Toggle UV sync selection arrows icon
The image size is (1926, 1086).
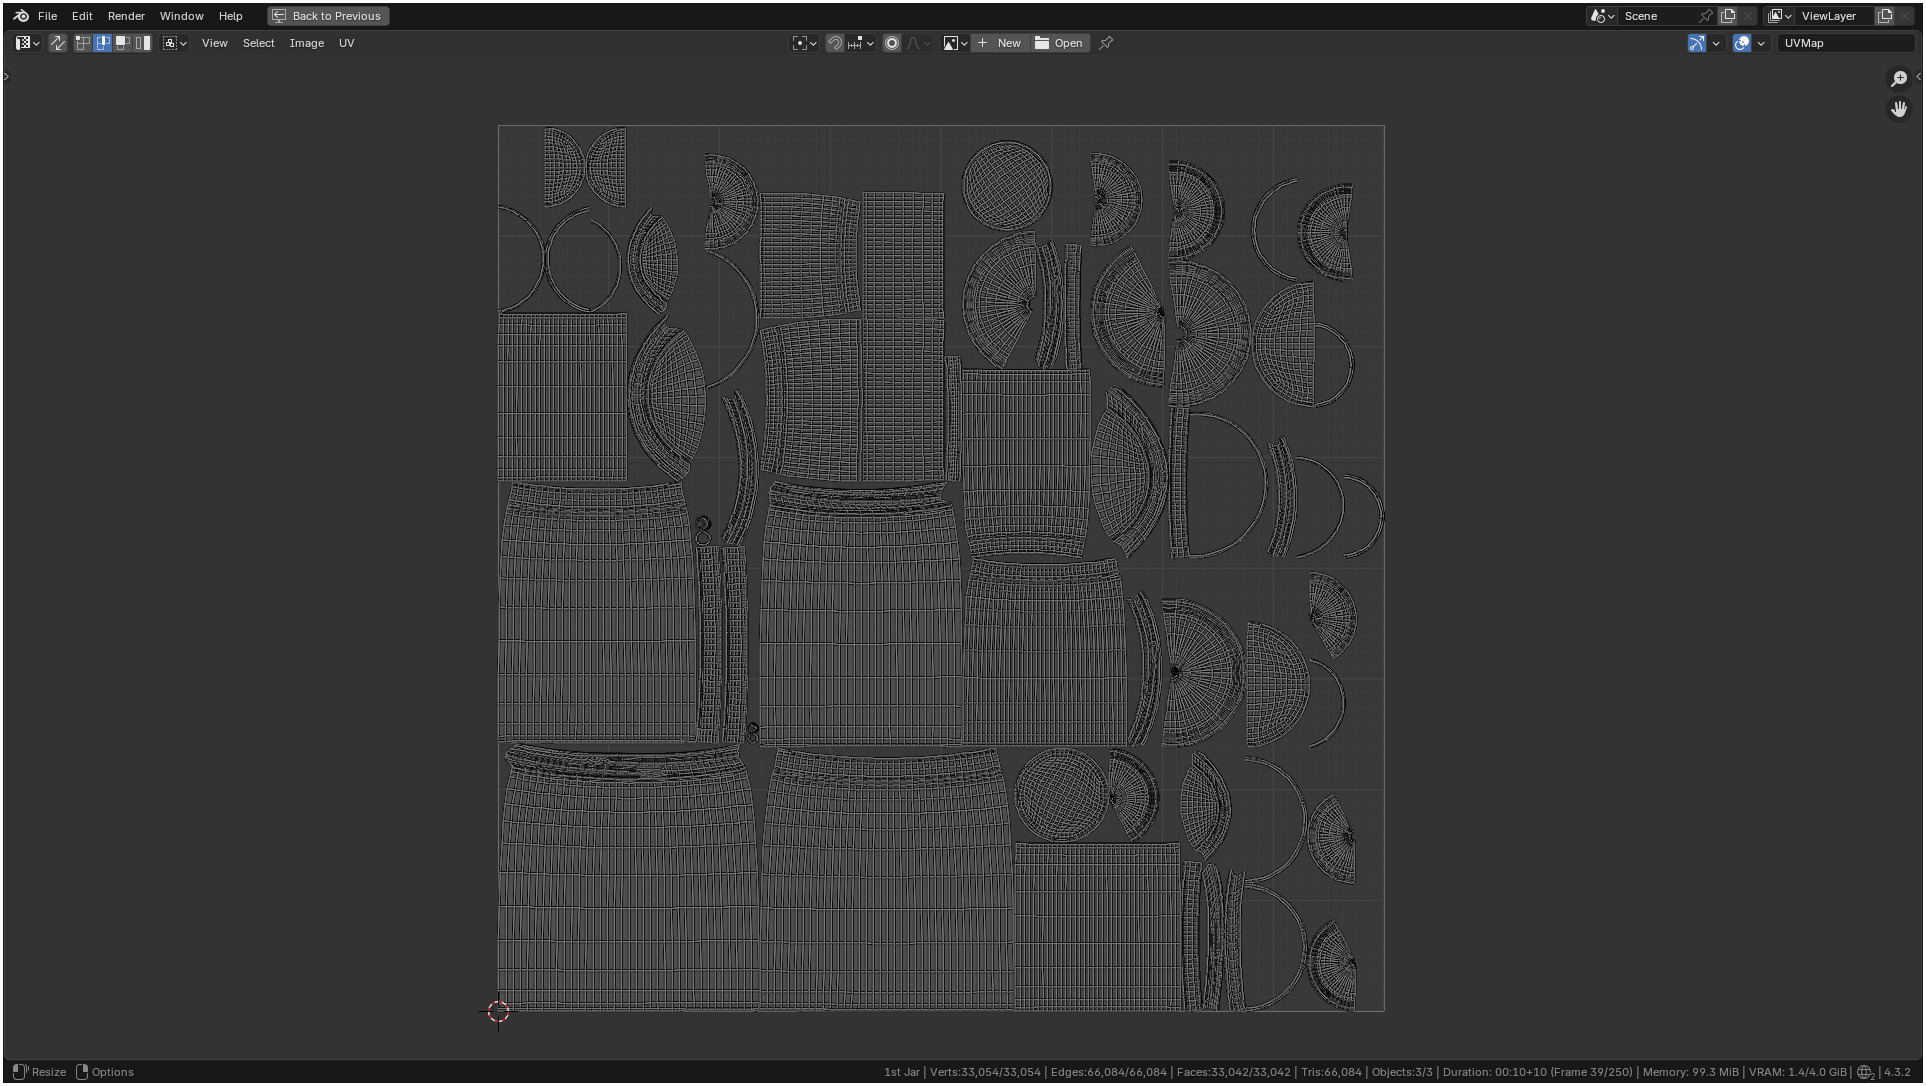pyautogui.click(x=57, y=43)
